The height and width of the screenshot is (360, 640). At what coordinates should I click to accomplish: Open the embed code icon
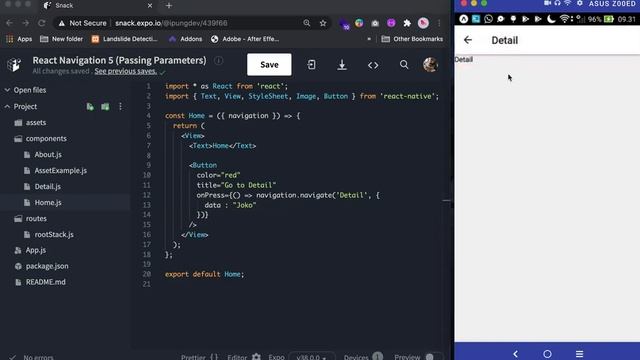pos(373,65)
